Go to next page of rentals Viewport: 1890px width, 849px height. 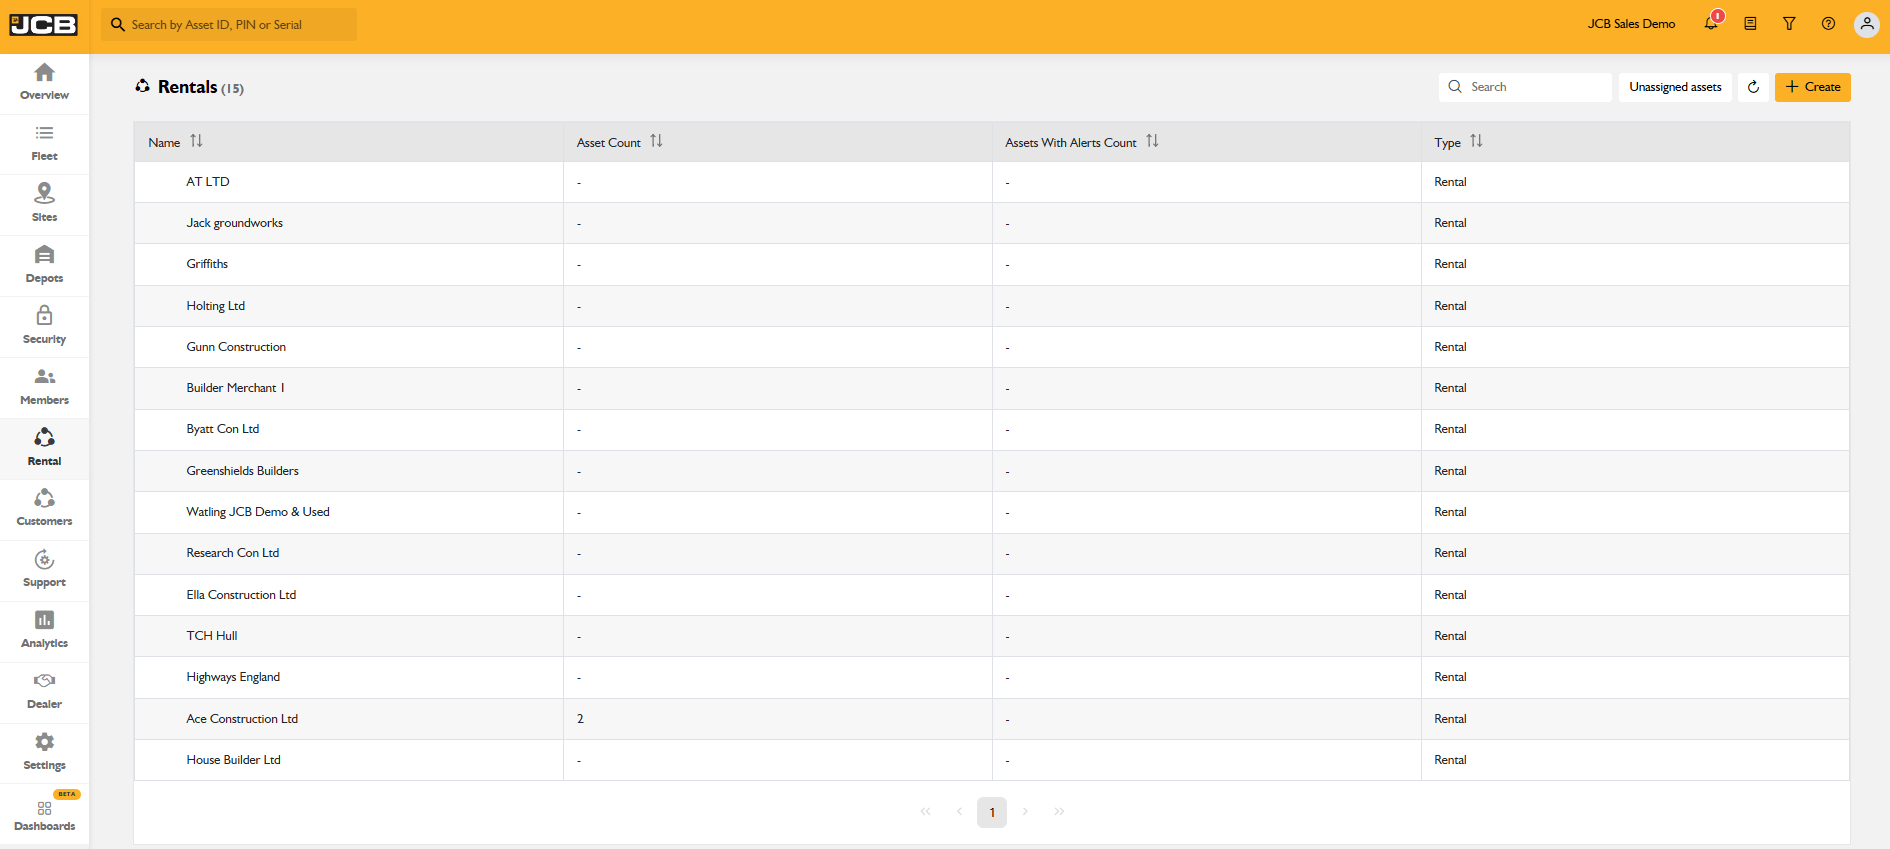pyautogui.click(x=1025, y=812)
